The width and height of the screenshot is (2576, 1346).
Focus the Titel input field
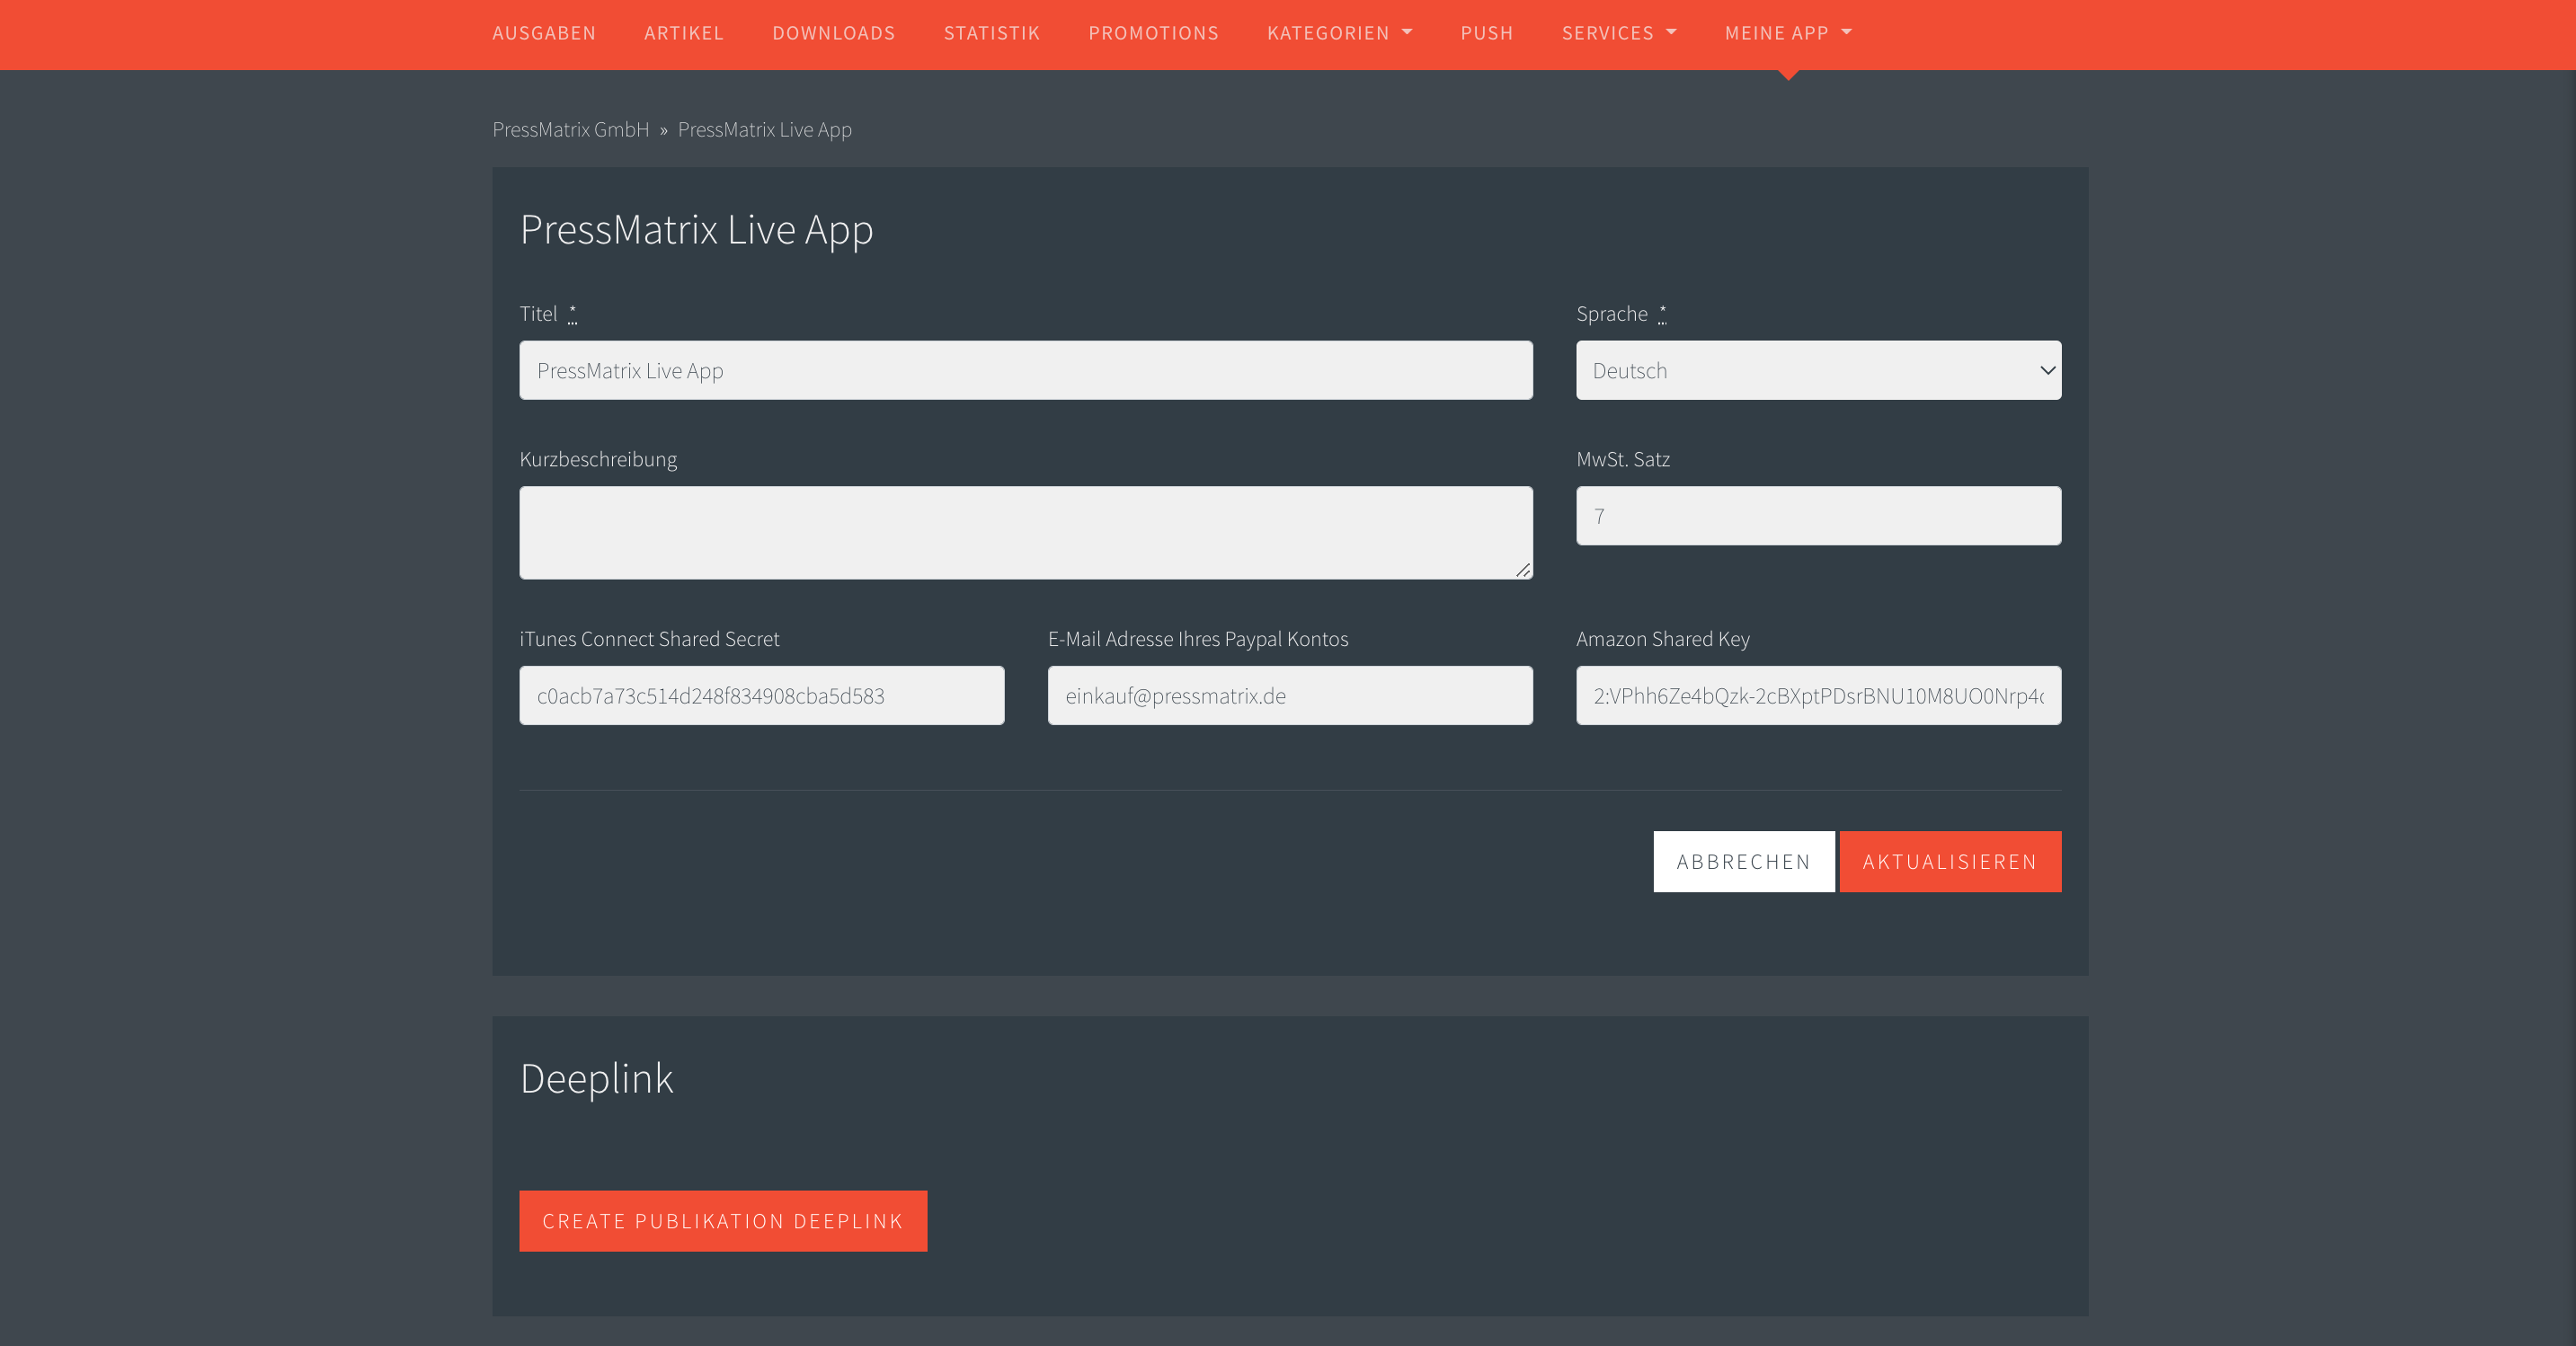tap(1026, 370)
